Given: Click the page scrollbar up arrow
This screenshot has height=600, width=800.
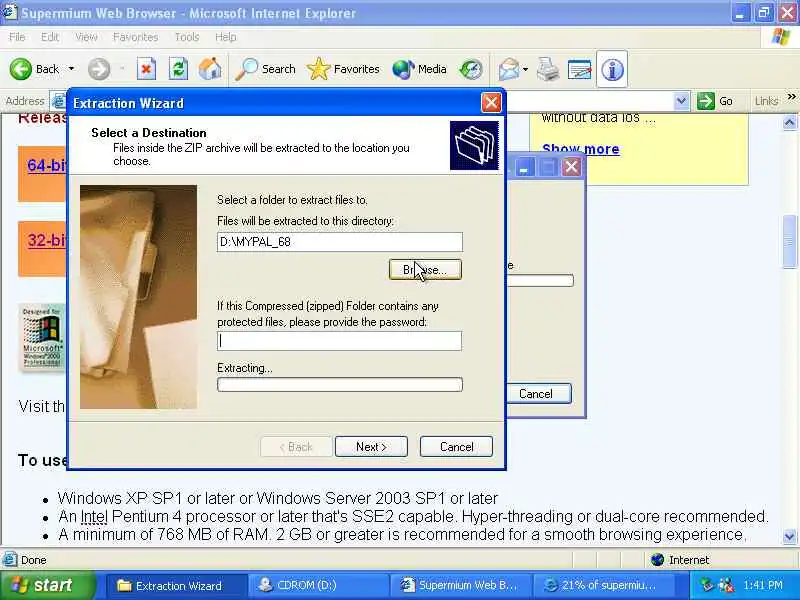Looking at the screenshot, I should tap(789, 122).
